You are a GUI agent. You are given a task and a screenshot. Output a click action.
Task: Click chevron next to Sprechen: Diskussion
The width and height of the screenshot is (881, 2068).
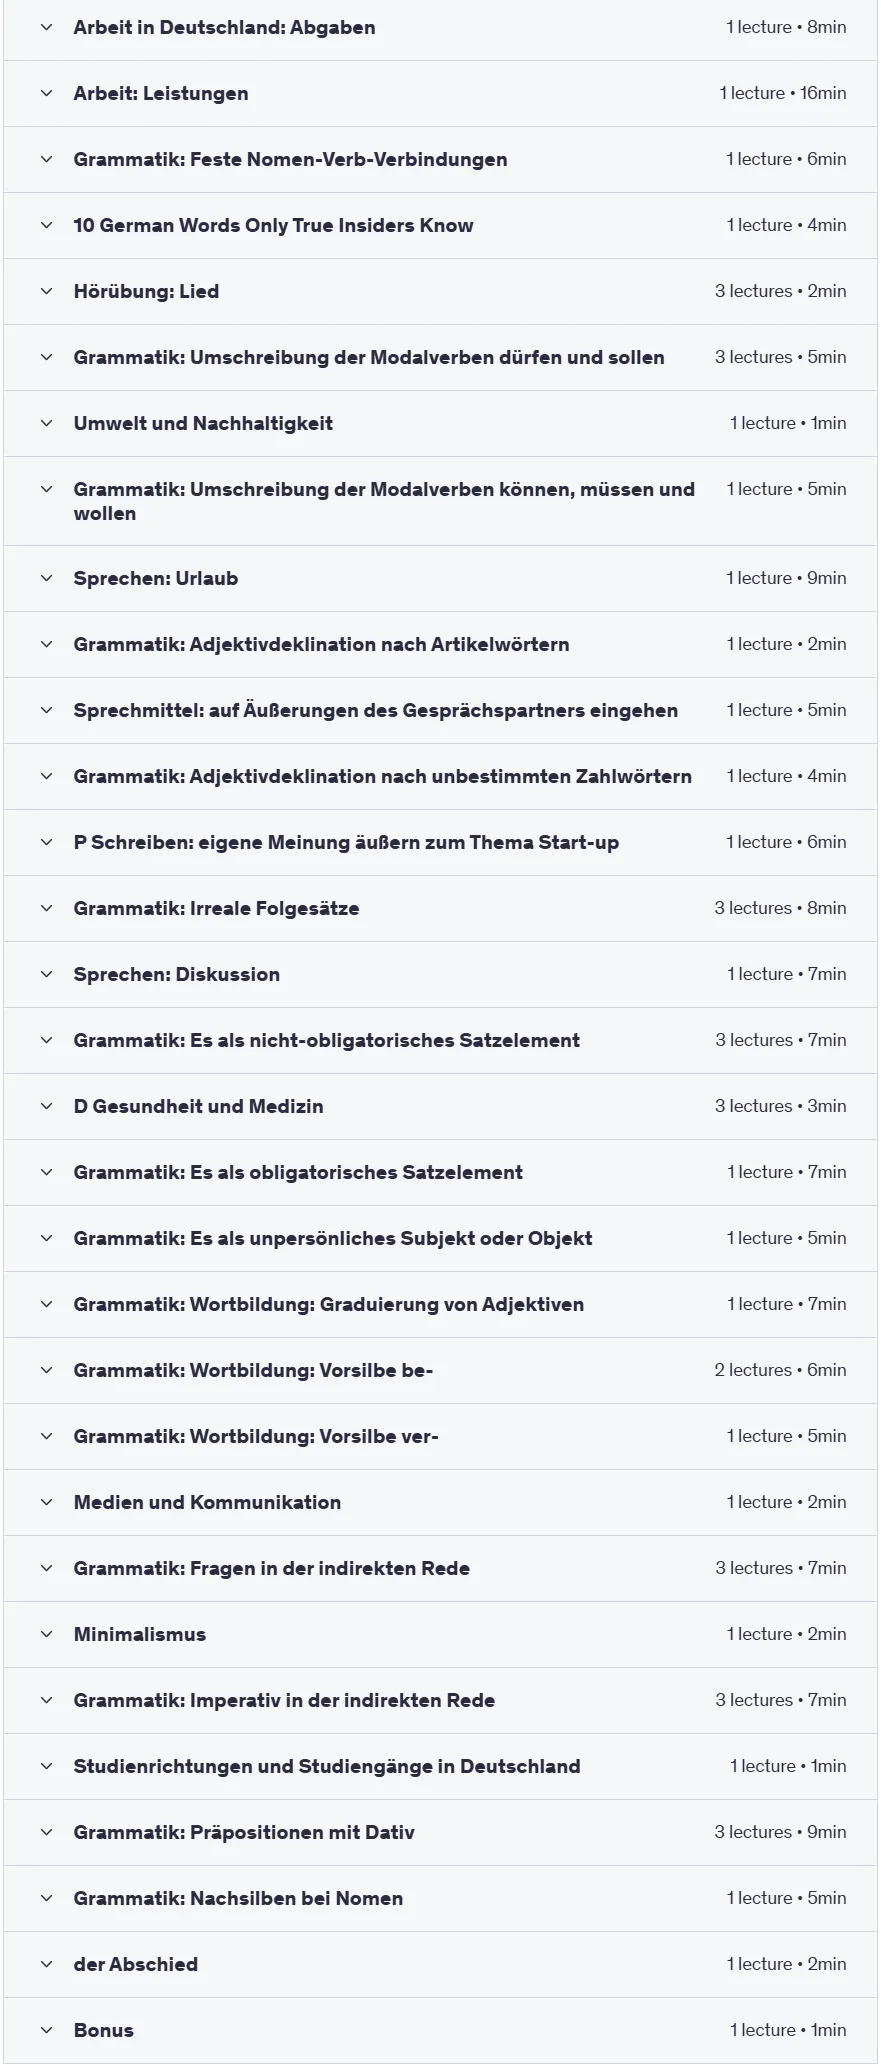click(46, 975)
